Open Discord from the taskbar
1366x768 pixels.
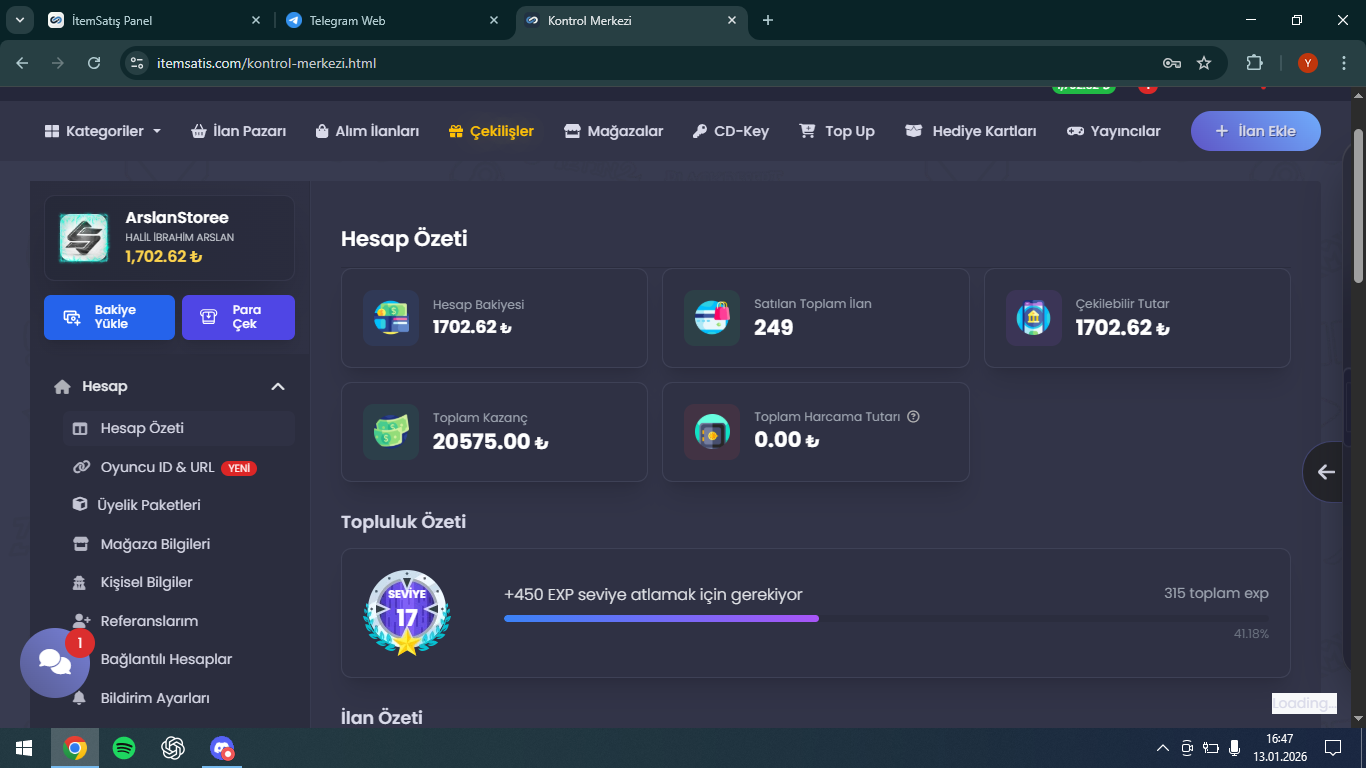tap(222, 748)
